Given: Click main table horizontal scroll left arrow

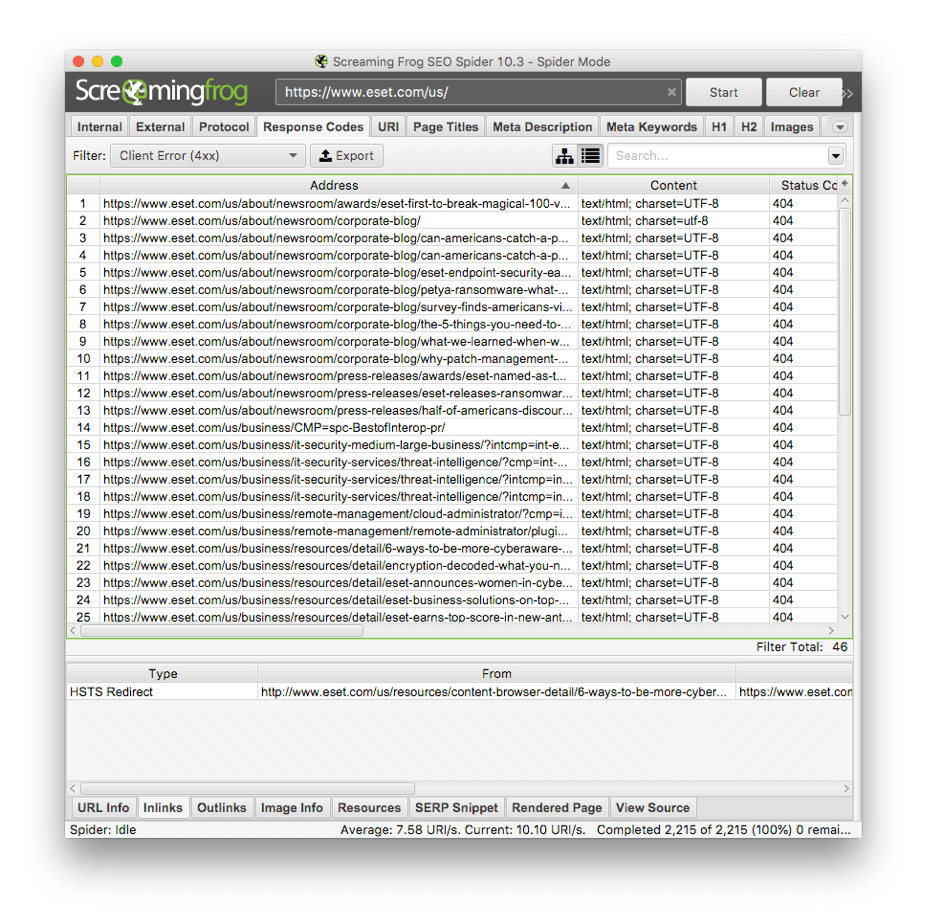Looking at the screenshot, I should [x=73, y=630].
